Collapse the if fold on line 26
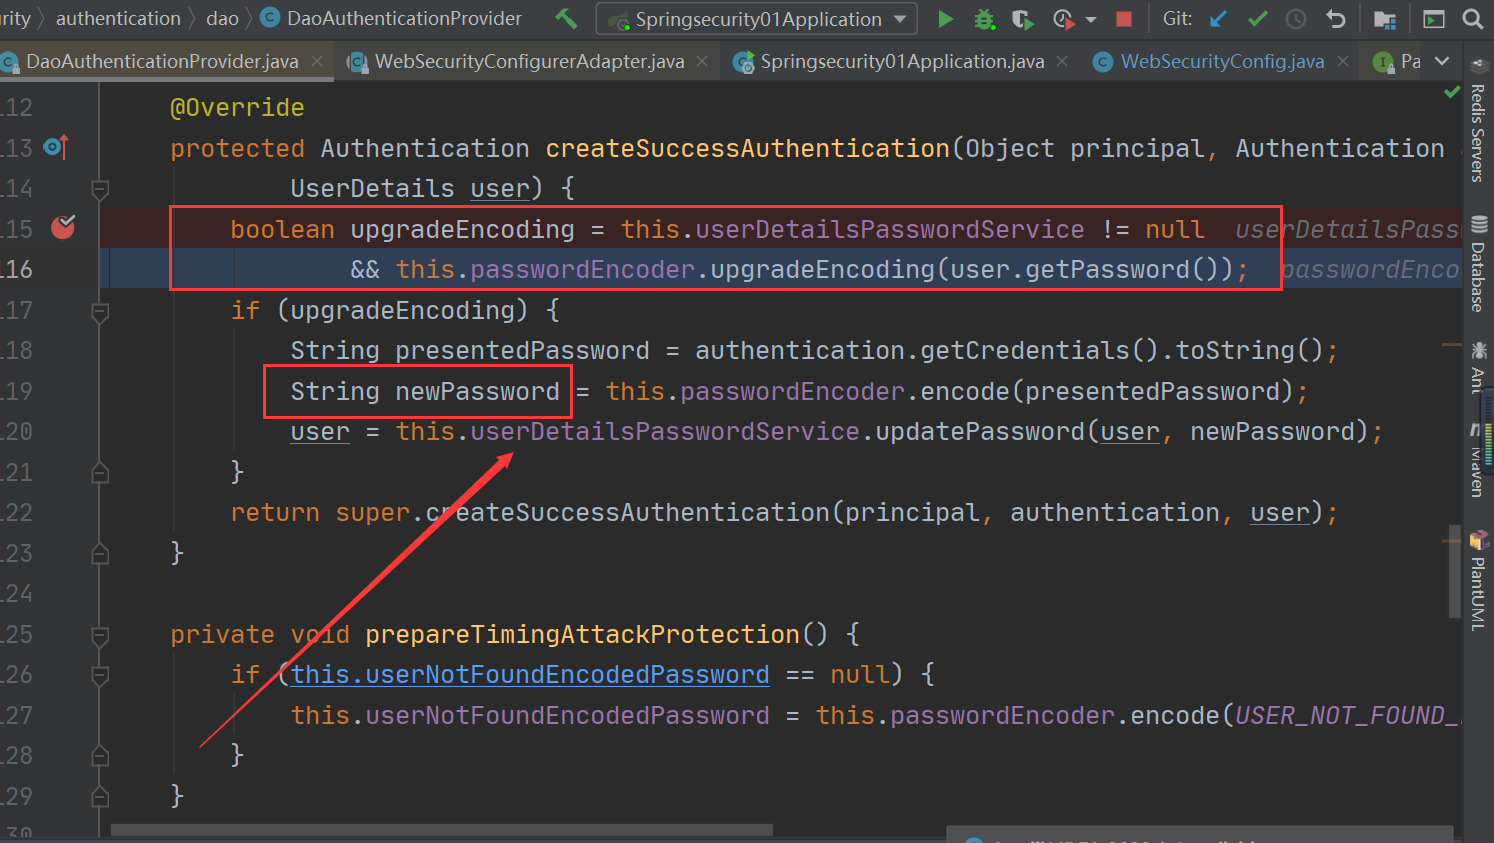The width and height of the screenshot is (1494, 843). click(100, 675)
